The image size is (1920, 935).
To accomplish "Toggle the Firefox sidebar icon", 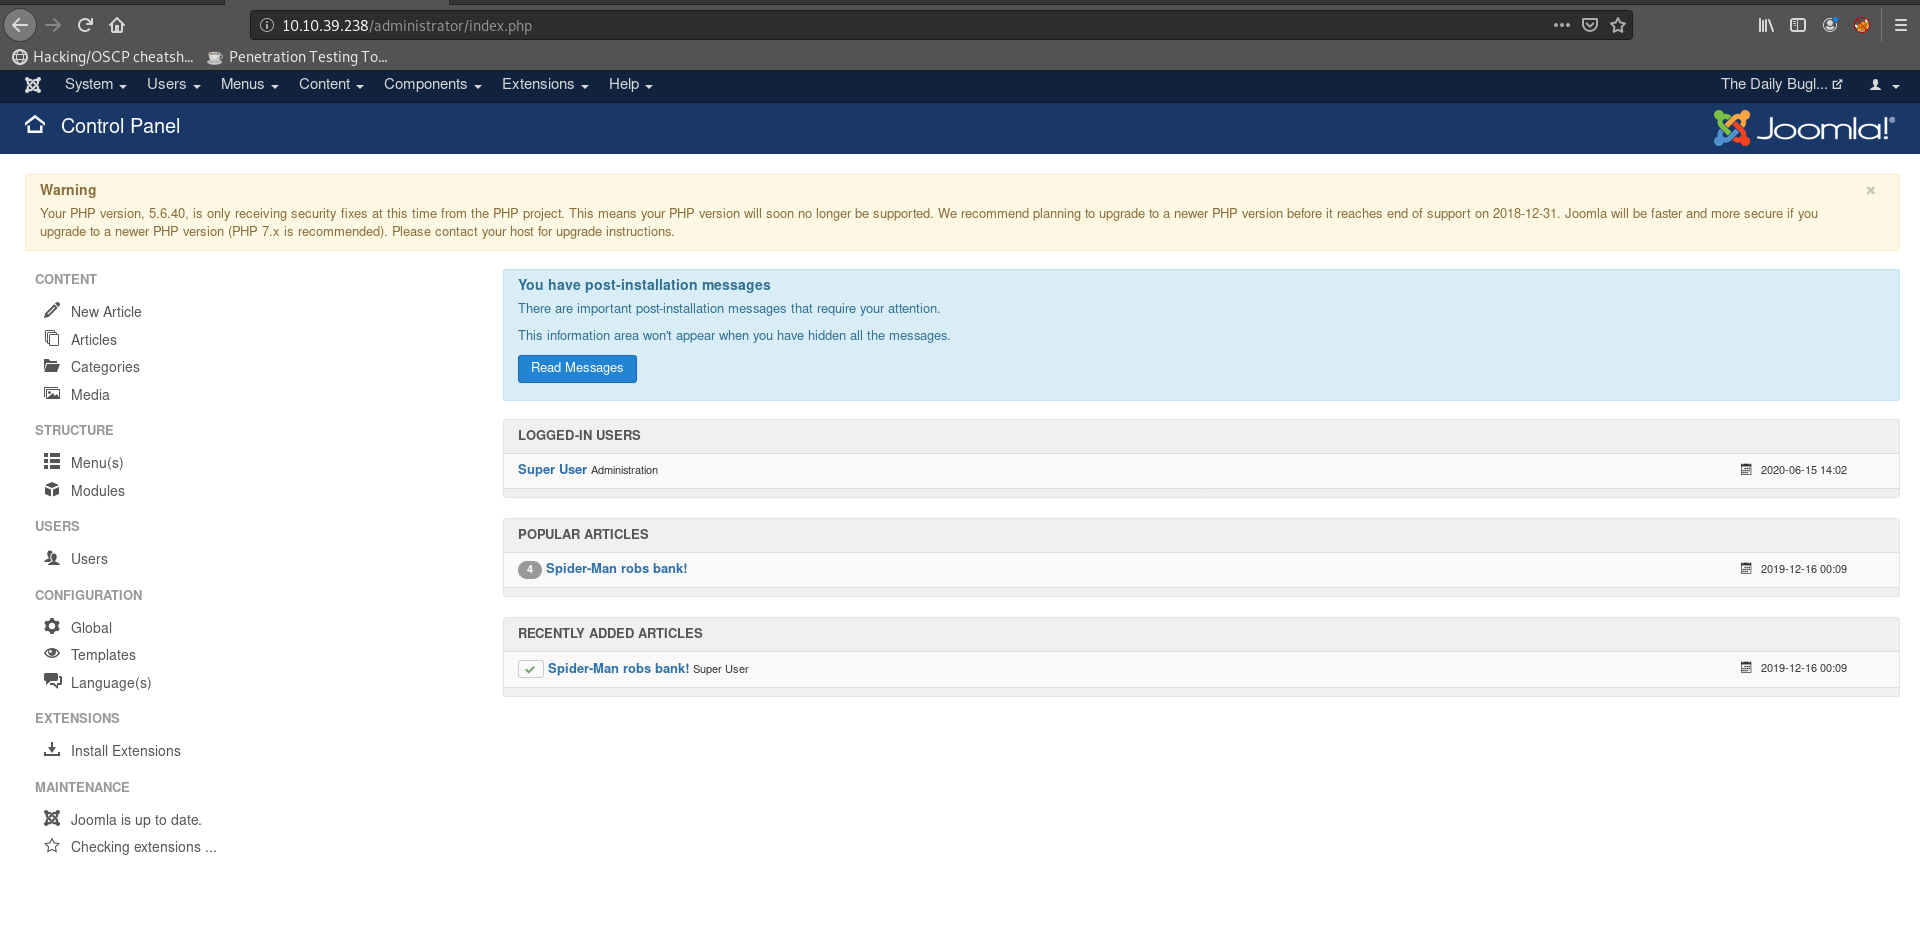I will (1798, 25).
